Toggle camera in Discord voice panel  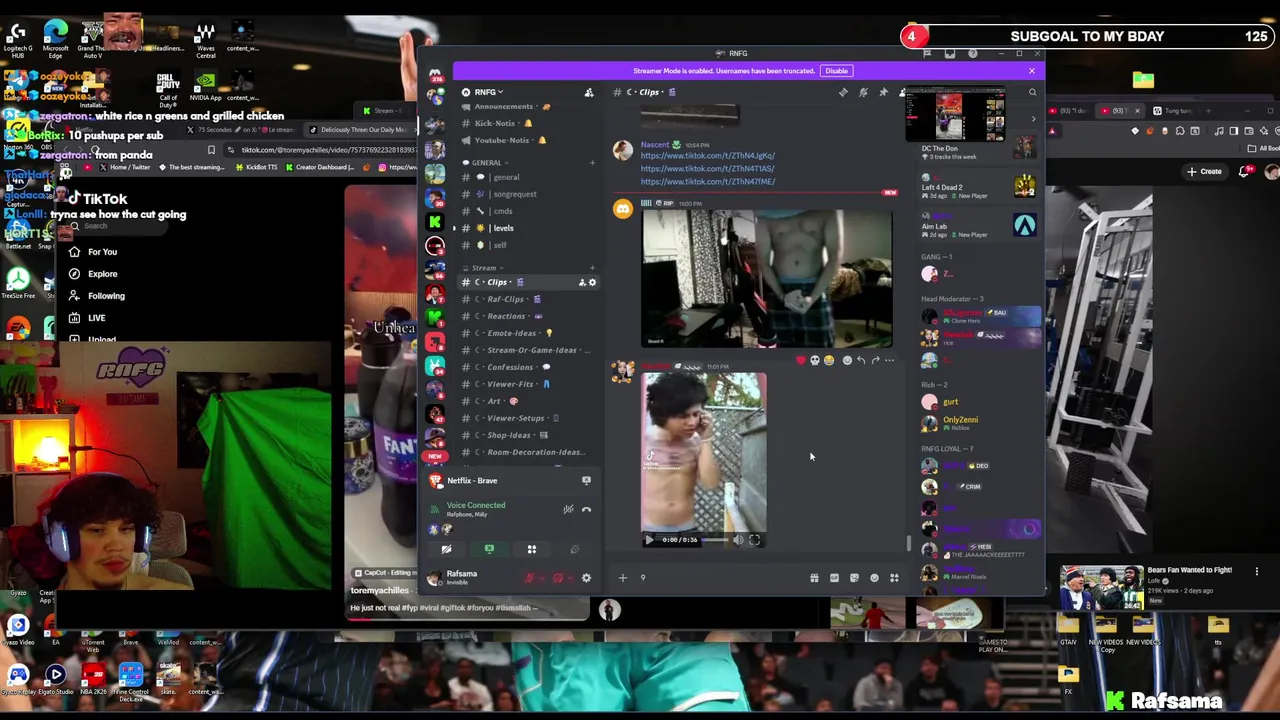coord(446,549)
